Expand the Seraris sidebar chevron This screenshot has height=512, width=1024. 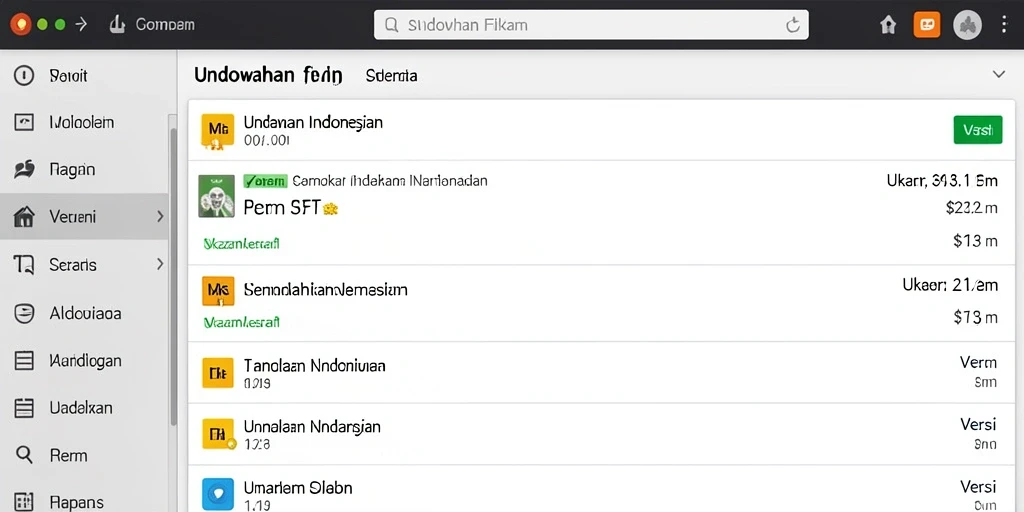point(160,264)
